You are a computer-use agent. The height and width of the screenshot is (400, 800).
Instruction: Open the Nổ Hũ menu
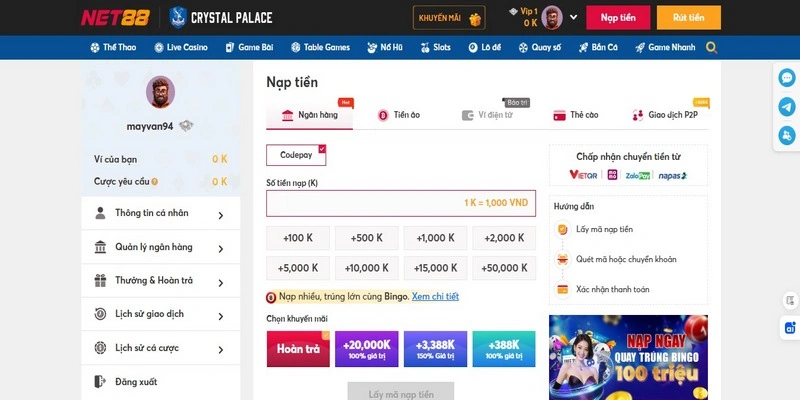[385, 47]
